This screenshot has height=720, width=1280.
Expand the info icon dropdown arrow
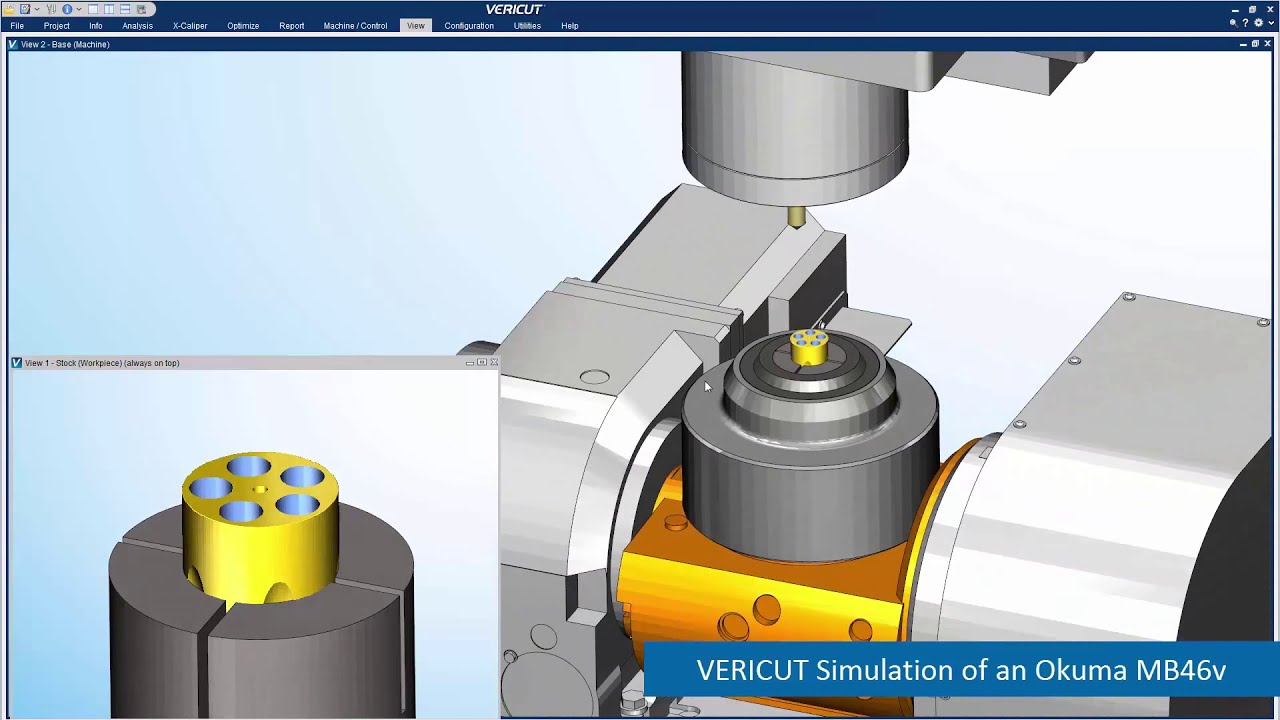79,9
